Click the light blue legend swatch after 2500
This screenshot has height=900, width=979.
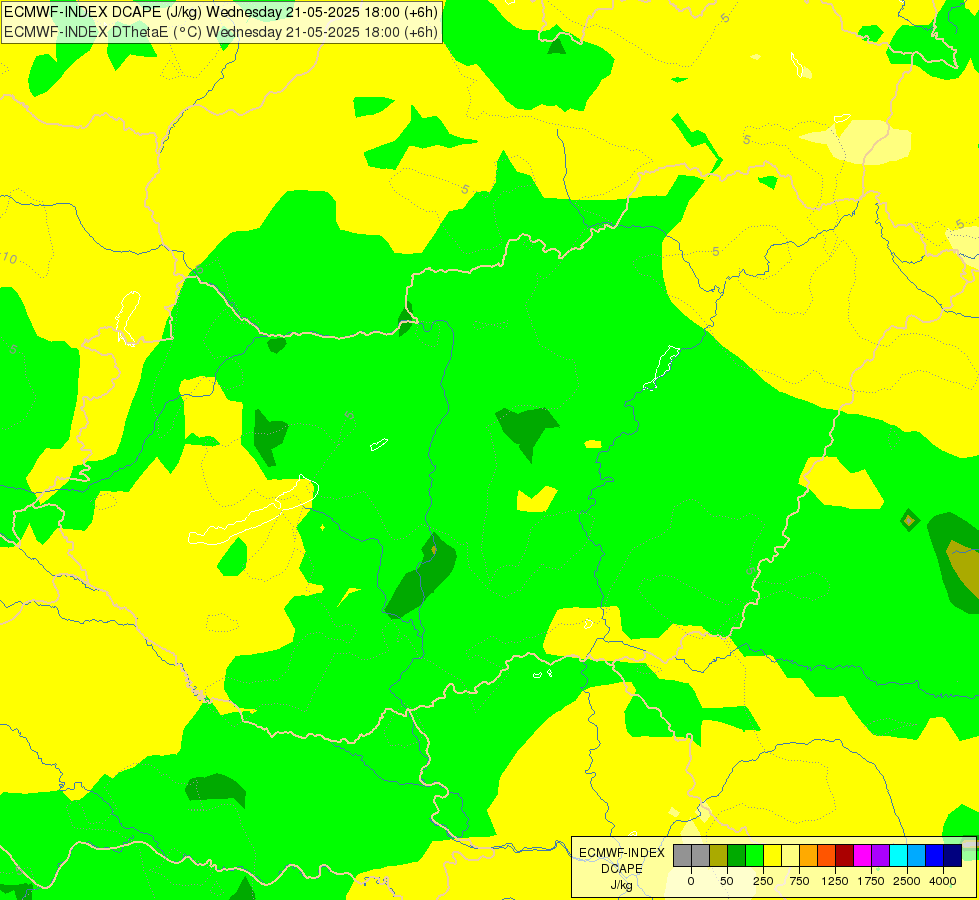917,856
